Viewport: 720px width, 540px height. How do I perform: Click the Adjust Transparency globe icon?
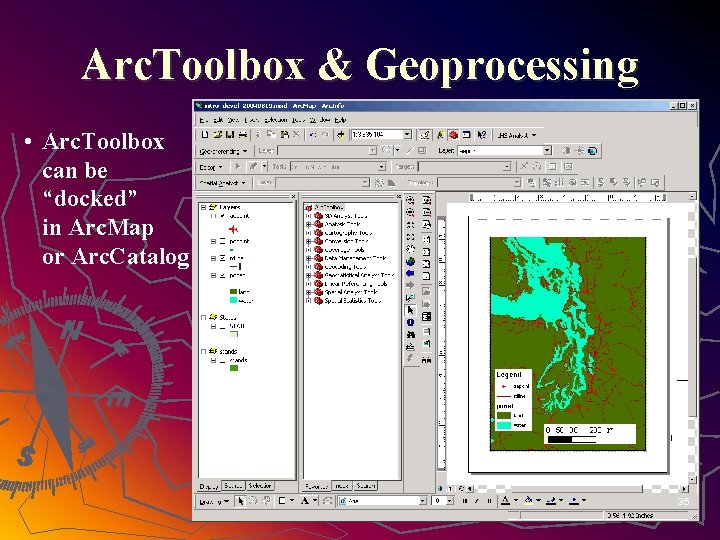pyautogui.click(x=593, y=151)
